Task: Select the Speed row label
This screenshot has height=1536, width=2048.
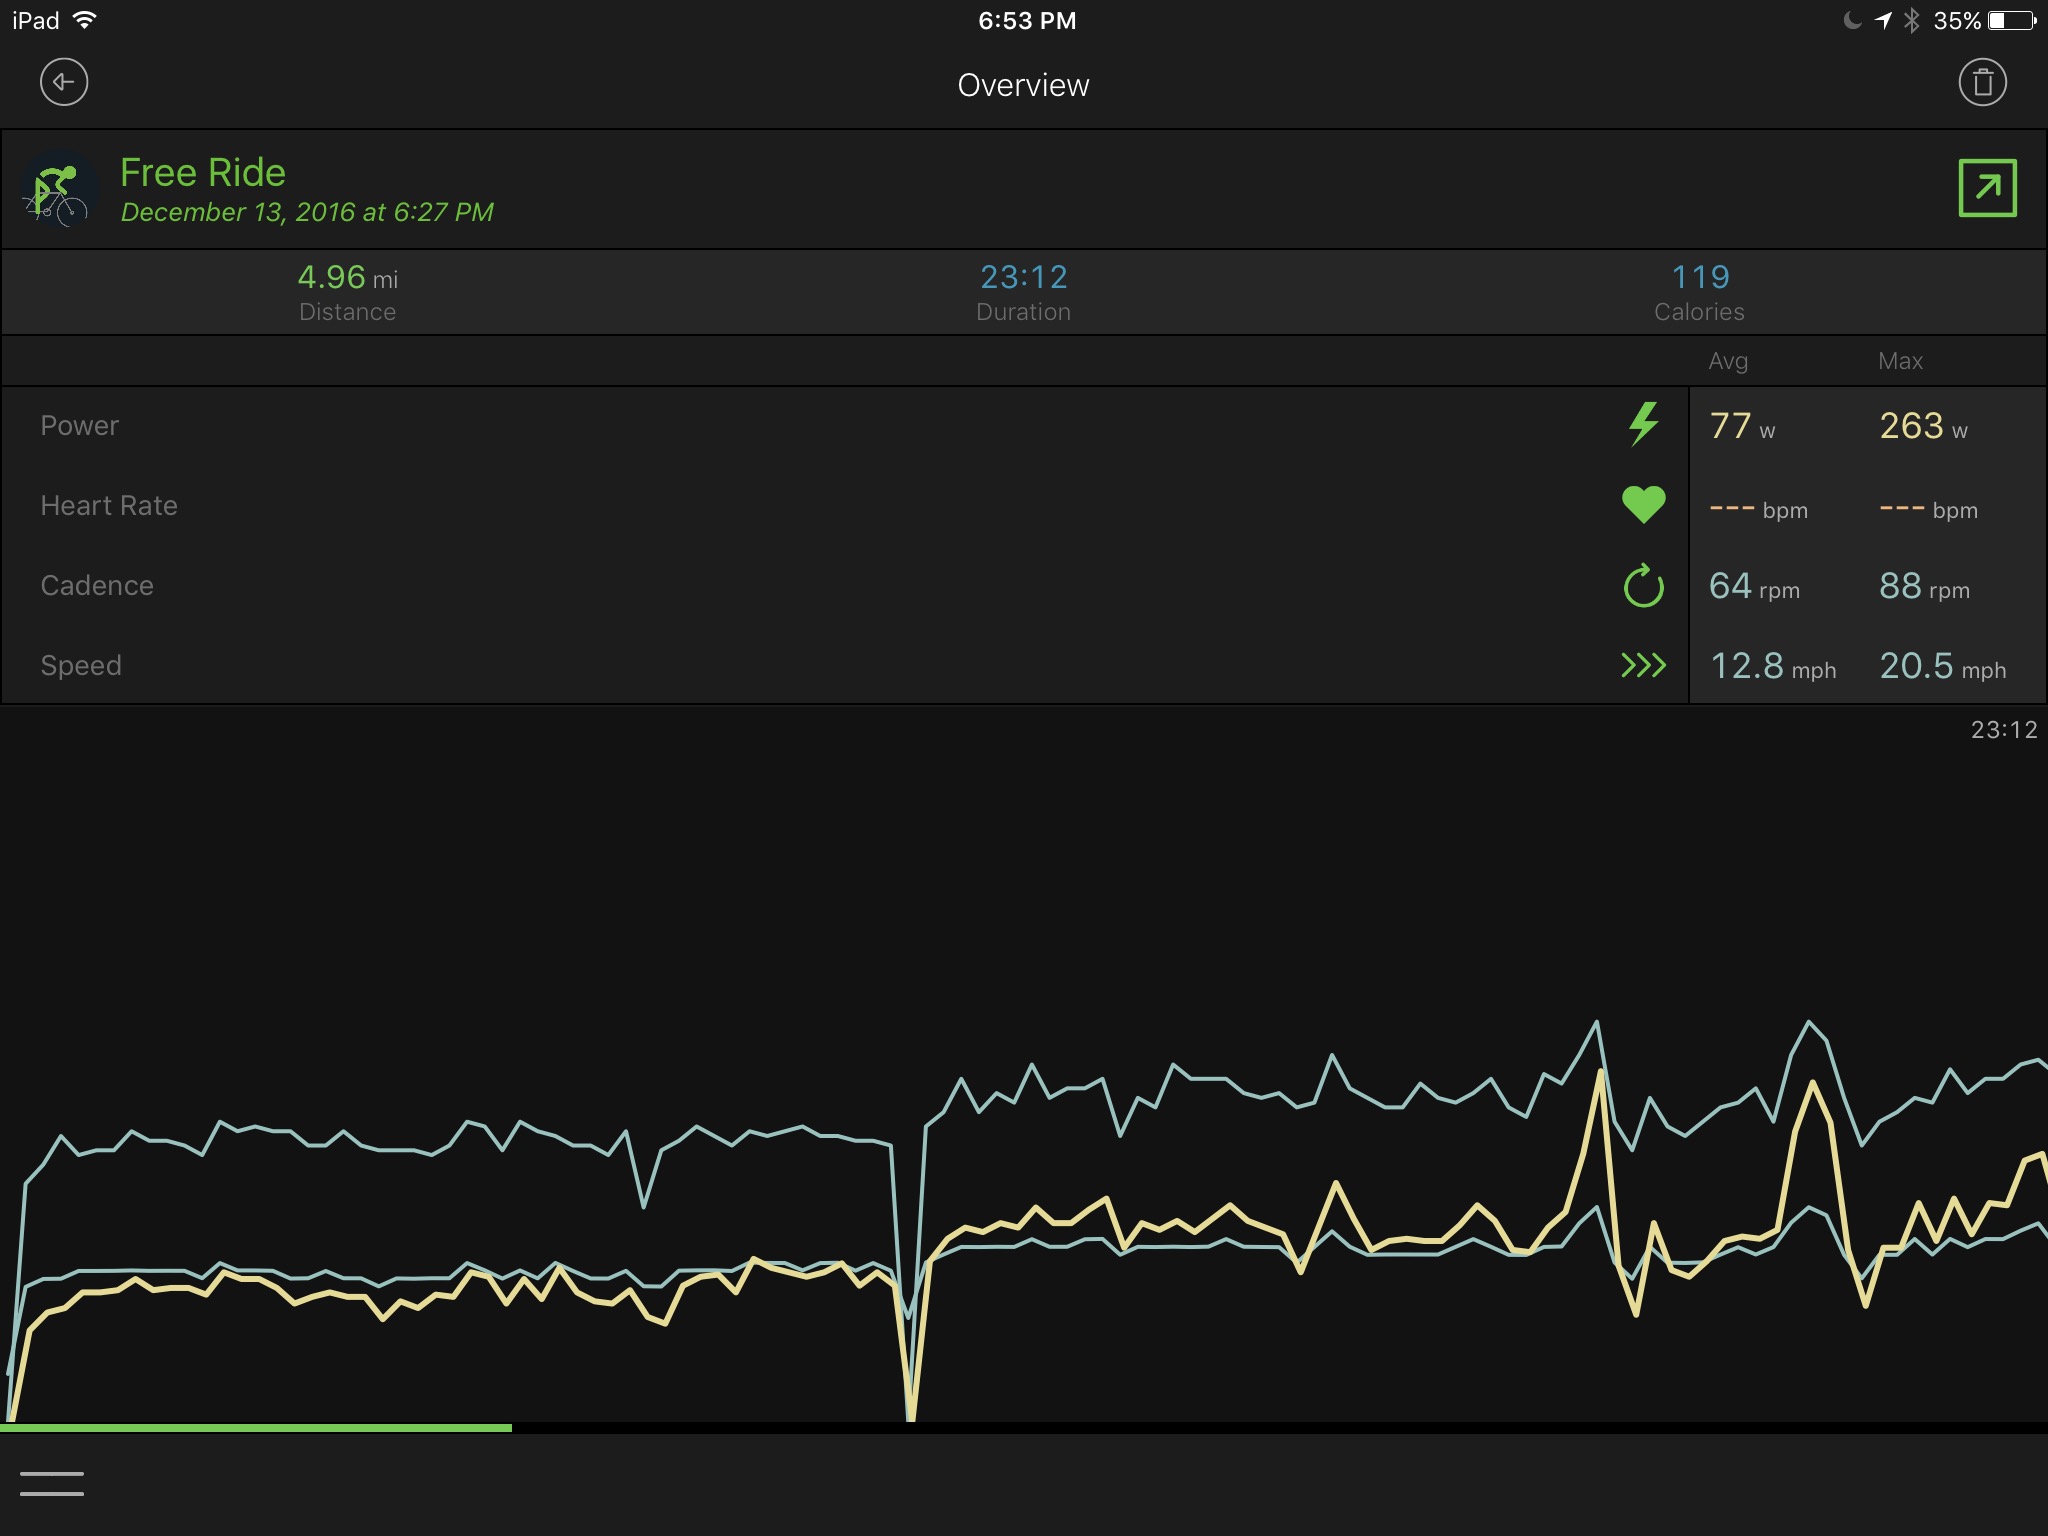Action: point(81,666)
